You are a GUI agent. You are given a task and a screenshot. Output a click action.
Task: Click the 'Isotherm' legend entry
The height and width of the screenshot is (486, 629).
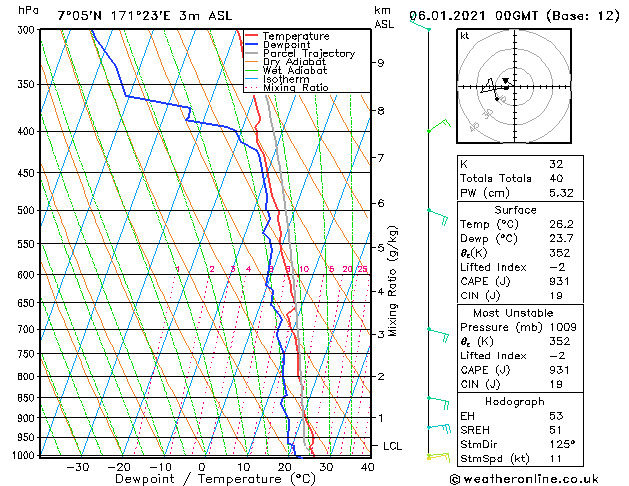coord(286,79)
